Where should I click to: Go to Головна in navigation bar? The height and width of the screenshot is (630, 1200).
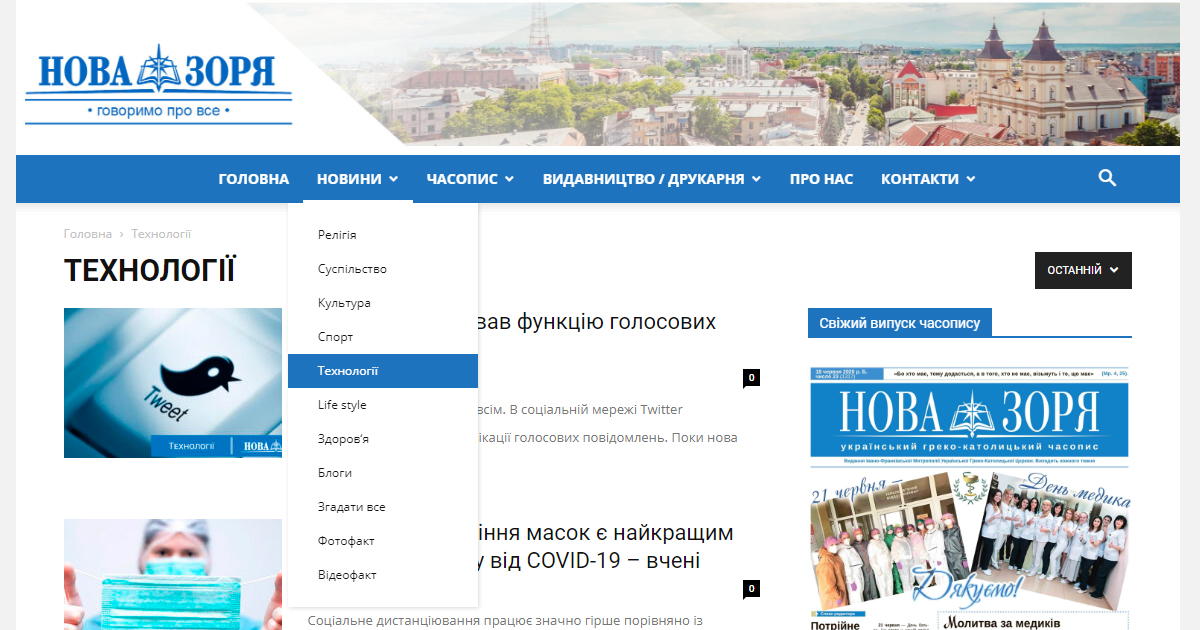click(x=254, y=179)
